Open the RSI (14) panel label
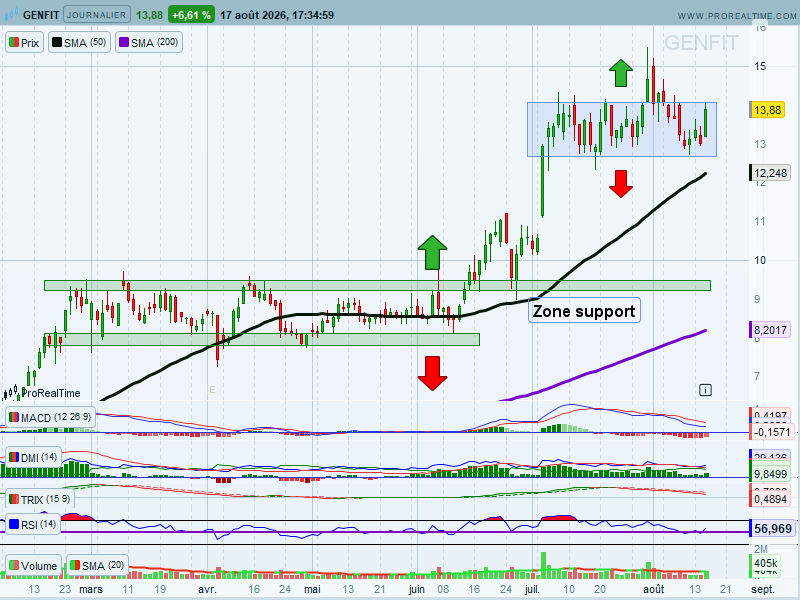The width and height of the screenshot is (800, 600). point(32,524)
